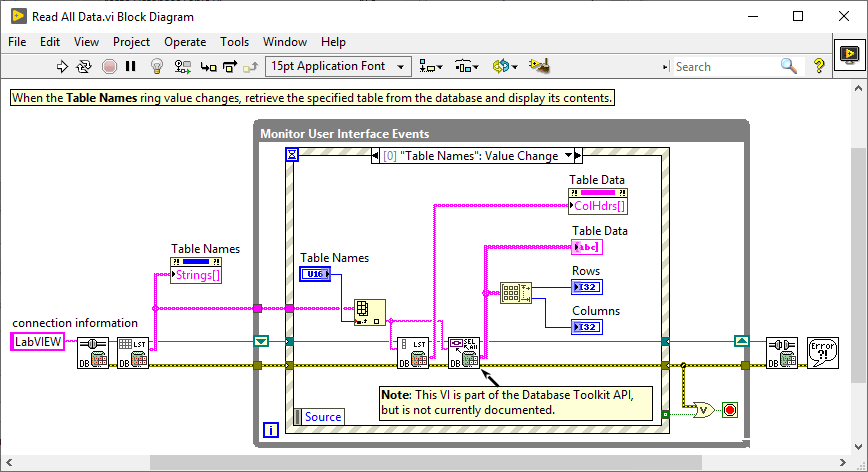Open the event case selector dropdown

[568, 155]
